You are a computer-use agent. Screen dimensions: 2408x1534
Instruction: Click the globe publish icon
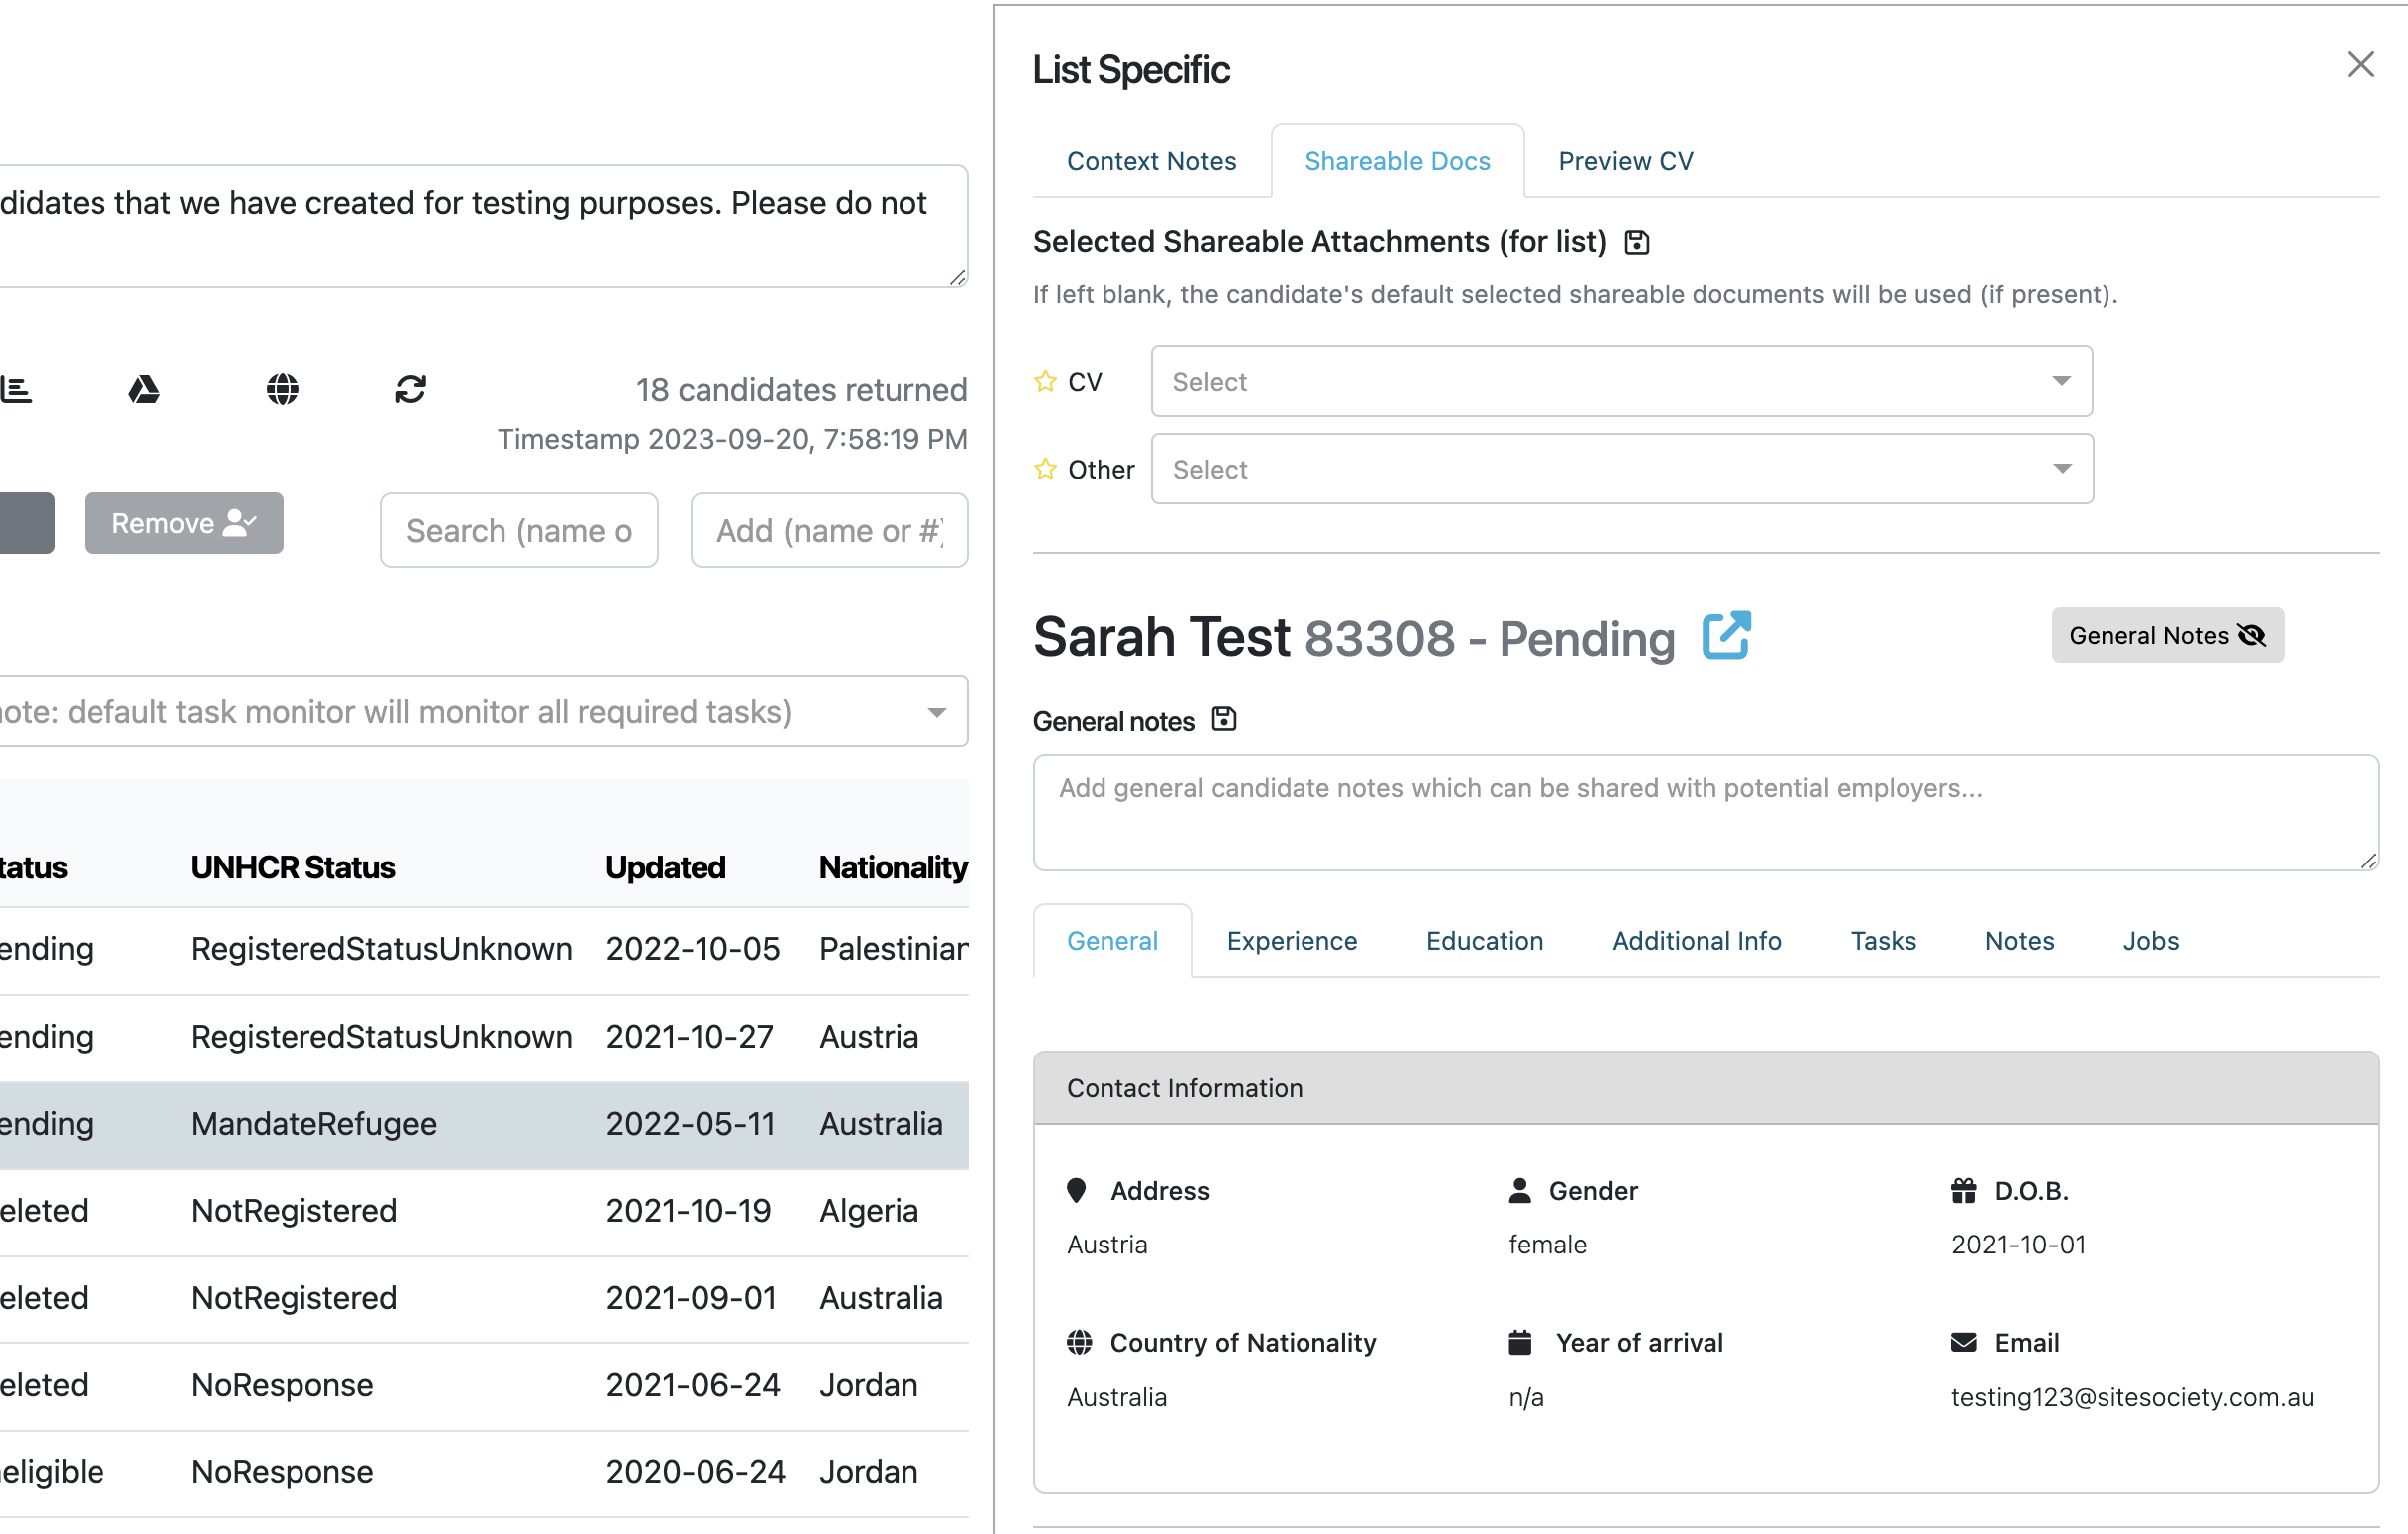tap(282, 389)
